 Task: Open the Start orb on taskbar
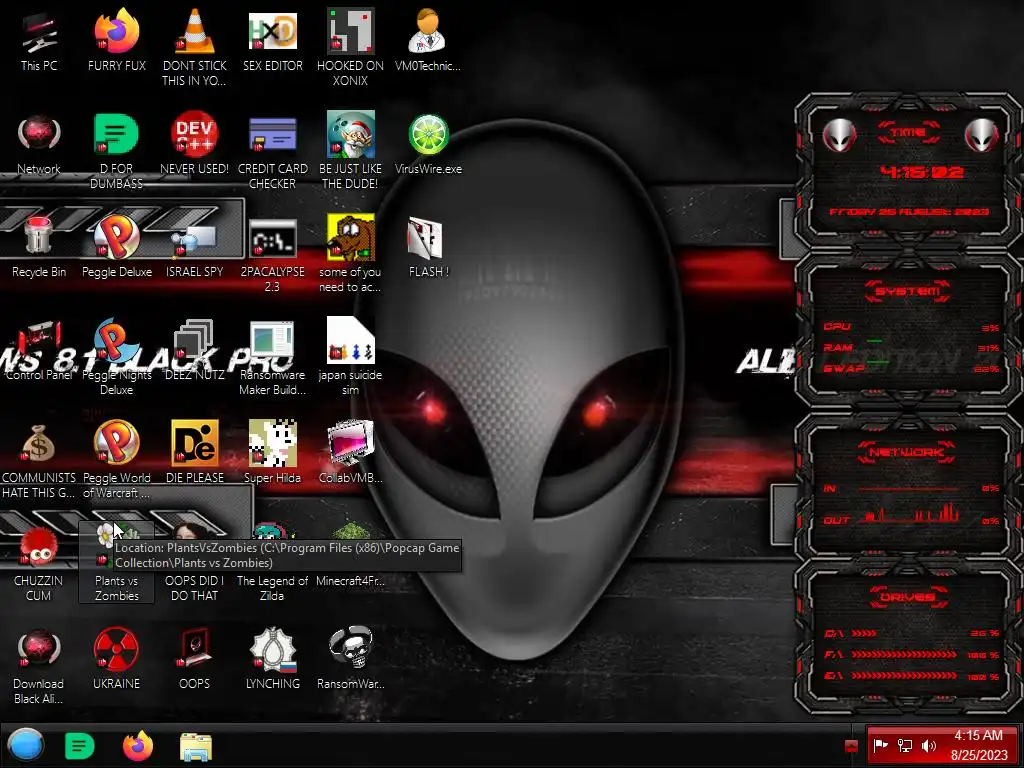click(26, 745)
